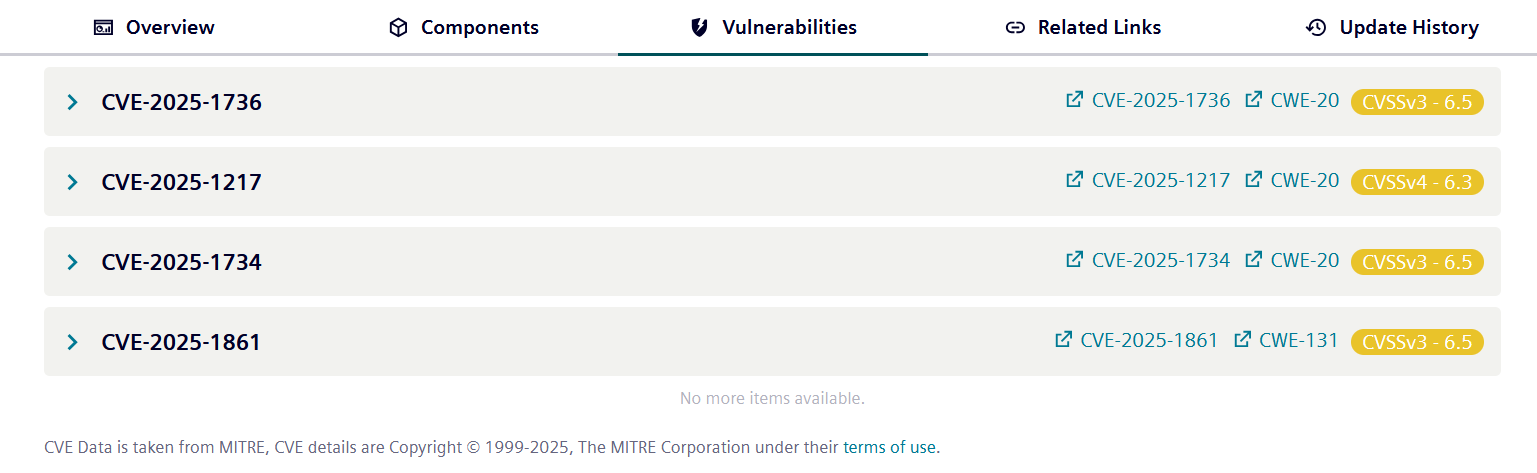The width and height of the screenshot is (1537, 473).
Task: Expand the CVE-2025-1861 row chevron
Action: (72, 342)
